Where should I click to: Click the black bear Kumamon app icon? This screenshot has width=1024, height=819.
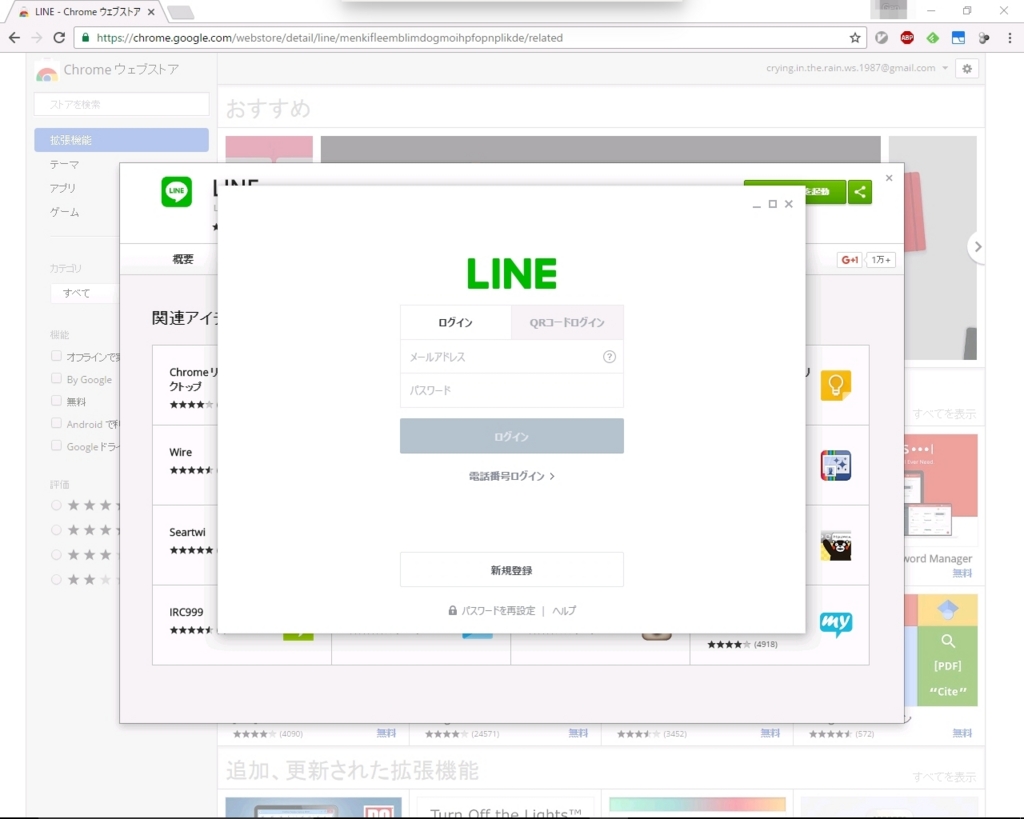click(x=835, y=545)
